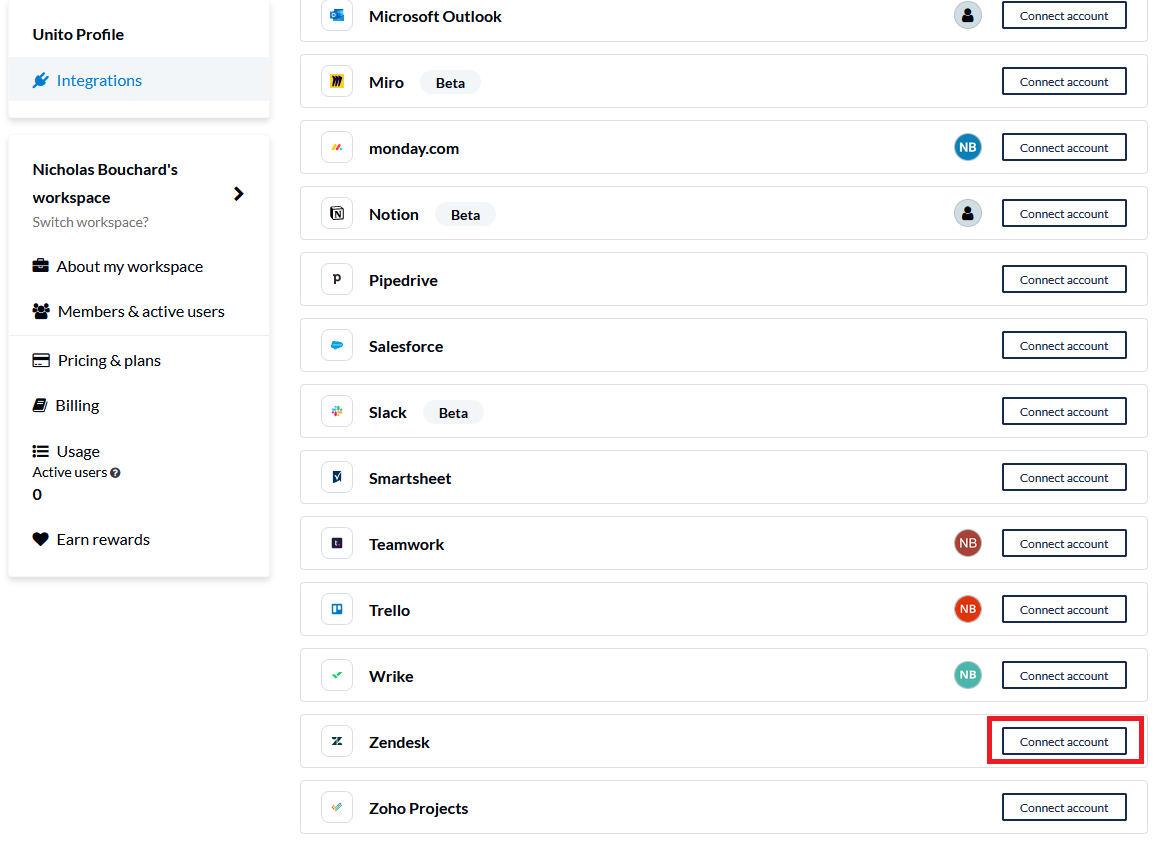Connect account for Trello
The width and height of the screenshot is (1156, 845).
[1064, 609]
